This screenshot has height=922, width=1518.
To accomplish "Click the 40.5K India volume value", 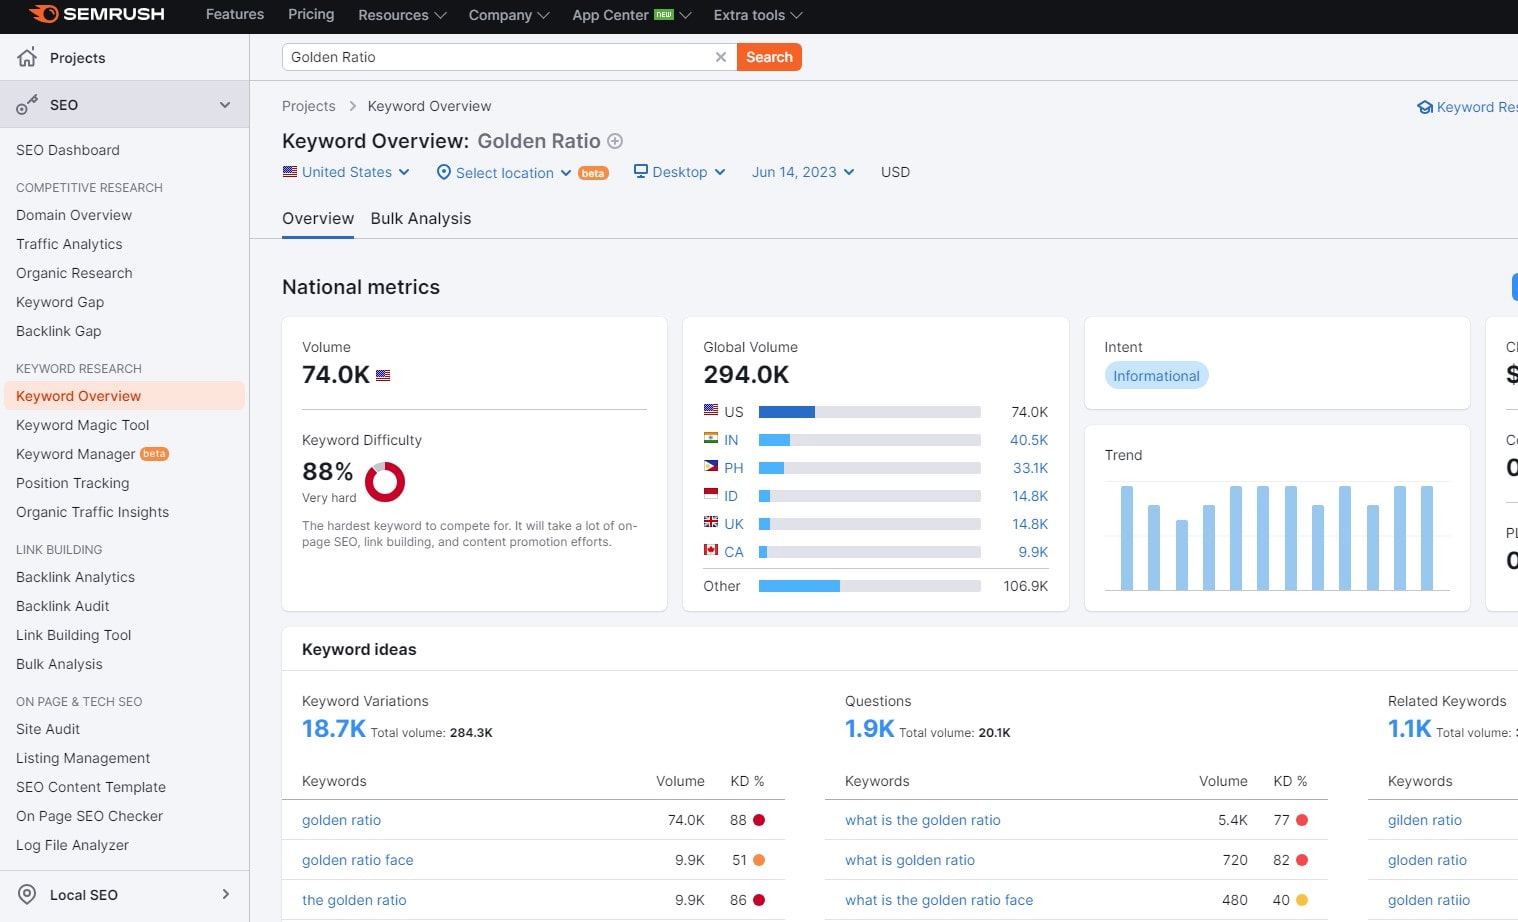I will point(1029,440).
